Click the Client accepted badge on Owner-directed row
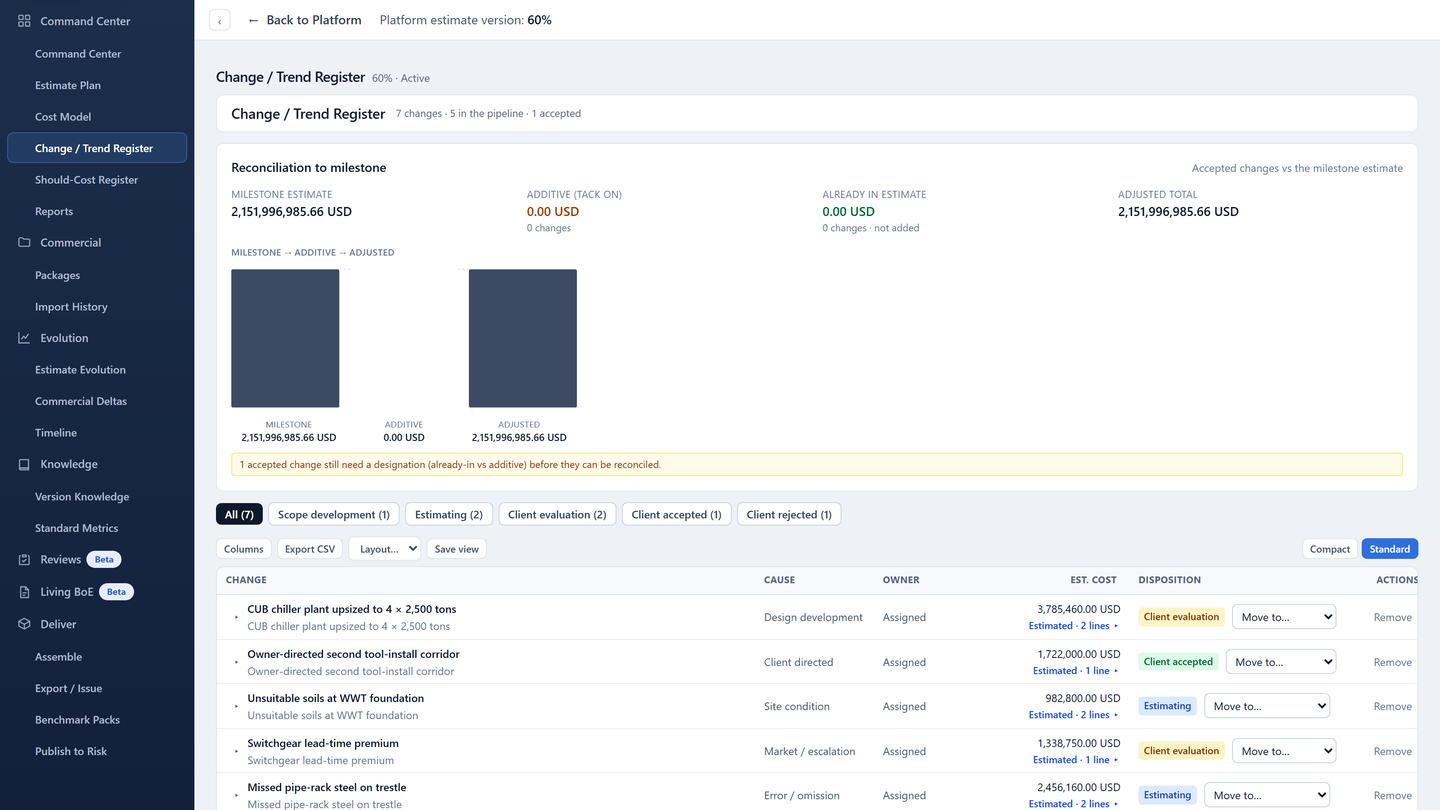Image resolution: width=1440 pixels, height=810 pixels. click(x=1178, y=662)
